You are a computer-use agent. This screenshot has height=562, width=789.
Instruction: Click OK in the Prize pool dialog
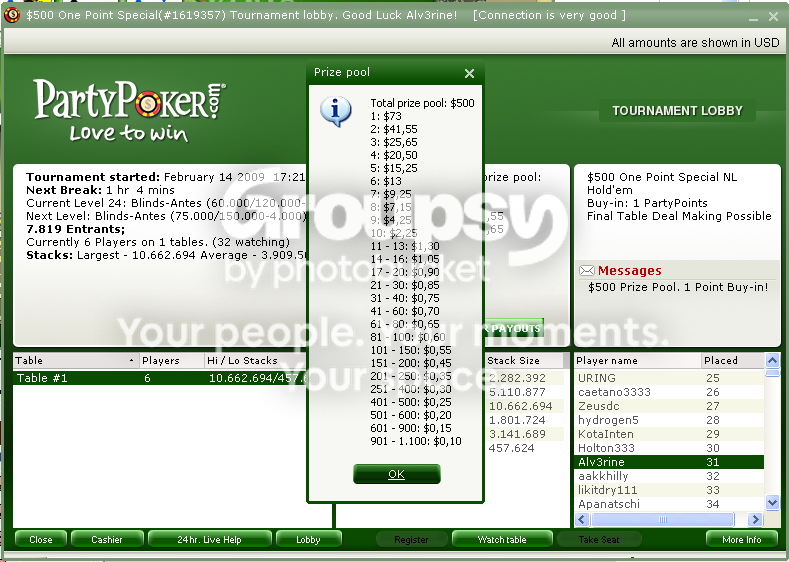pos(397,474)
